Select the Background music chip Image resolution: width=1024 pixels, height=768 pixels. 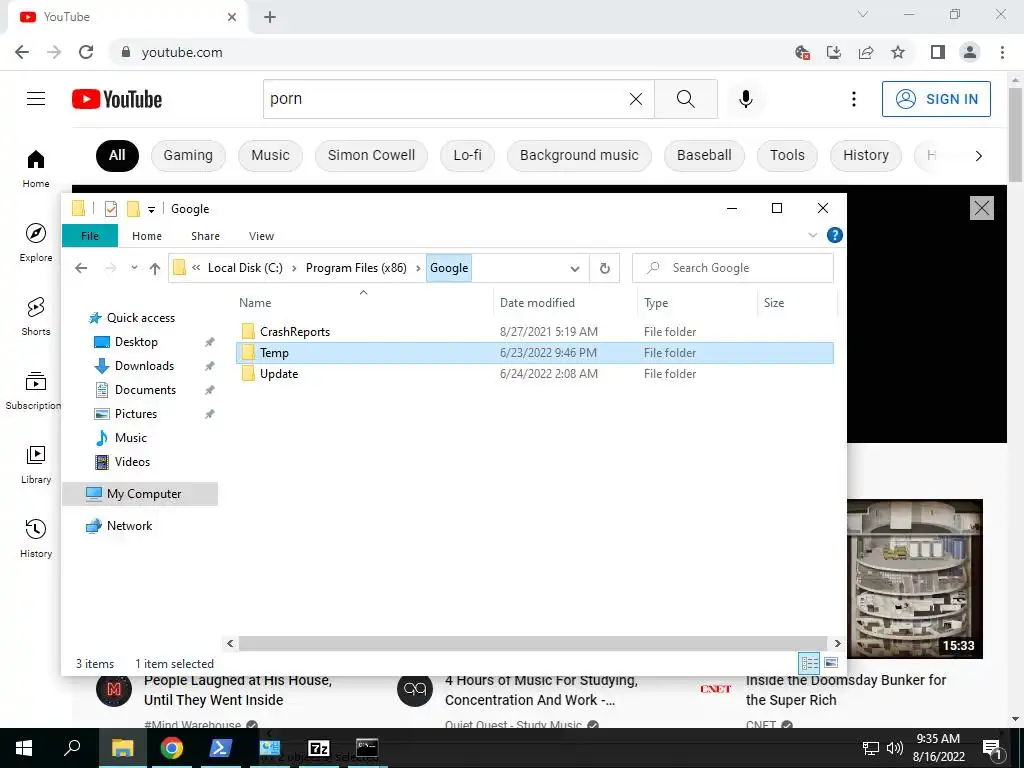579,155
